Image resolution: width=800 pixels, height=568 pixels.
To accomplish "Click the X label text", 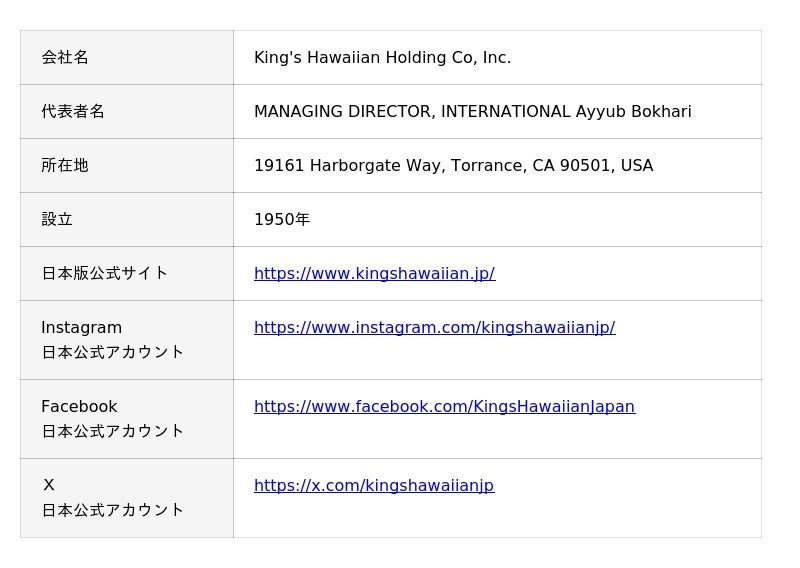I will point(48,485).
